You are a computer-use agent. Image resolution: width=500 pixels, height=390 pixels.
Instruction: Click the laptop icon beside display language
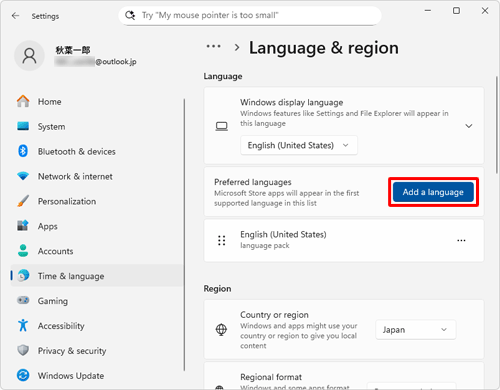pyautogui.click(x=222, y=126)
